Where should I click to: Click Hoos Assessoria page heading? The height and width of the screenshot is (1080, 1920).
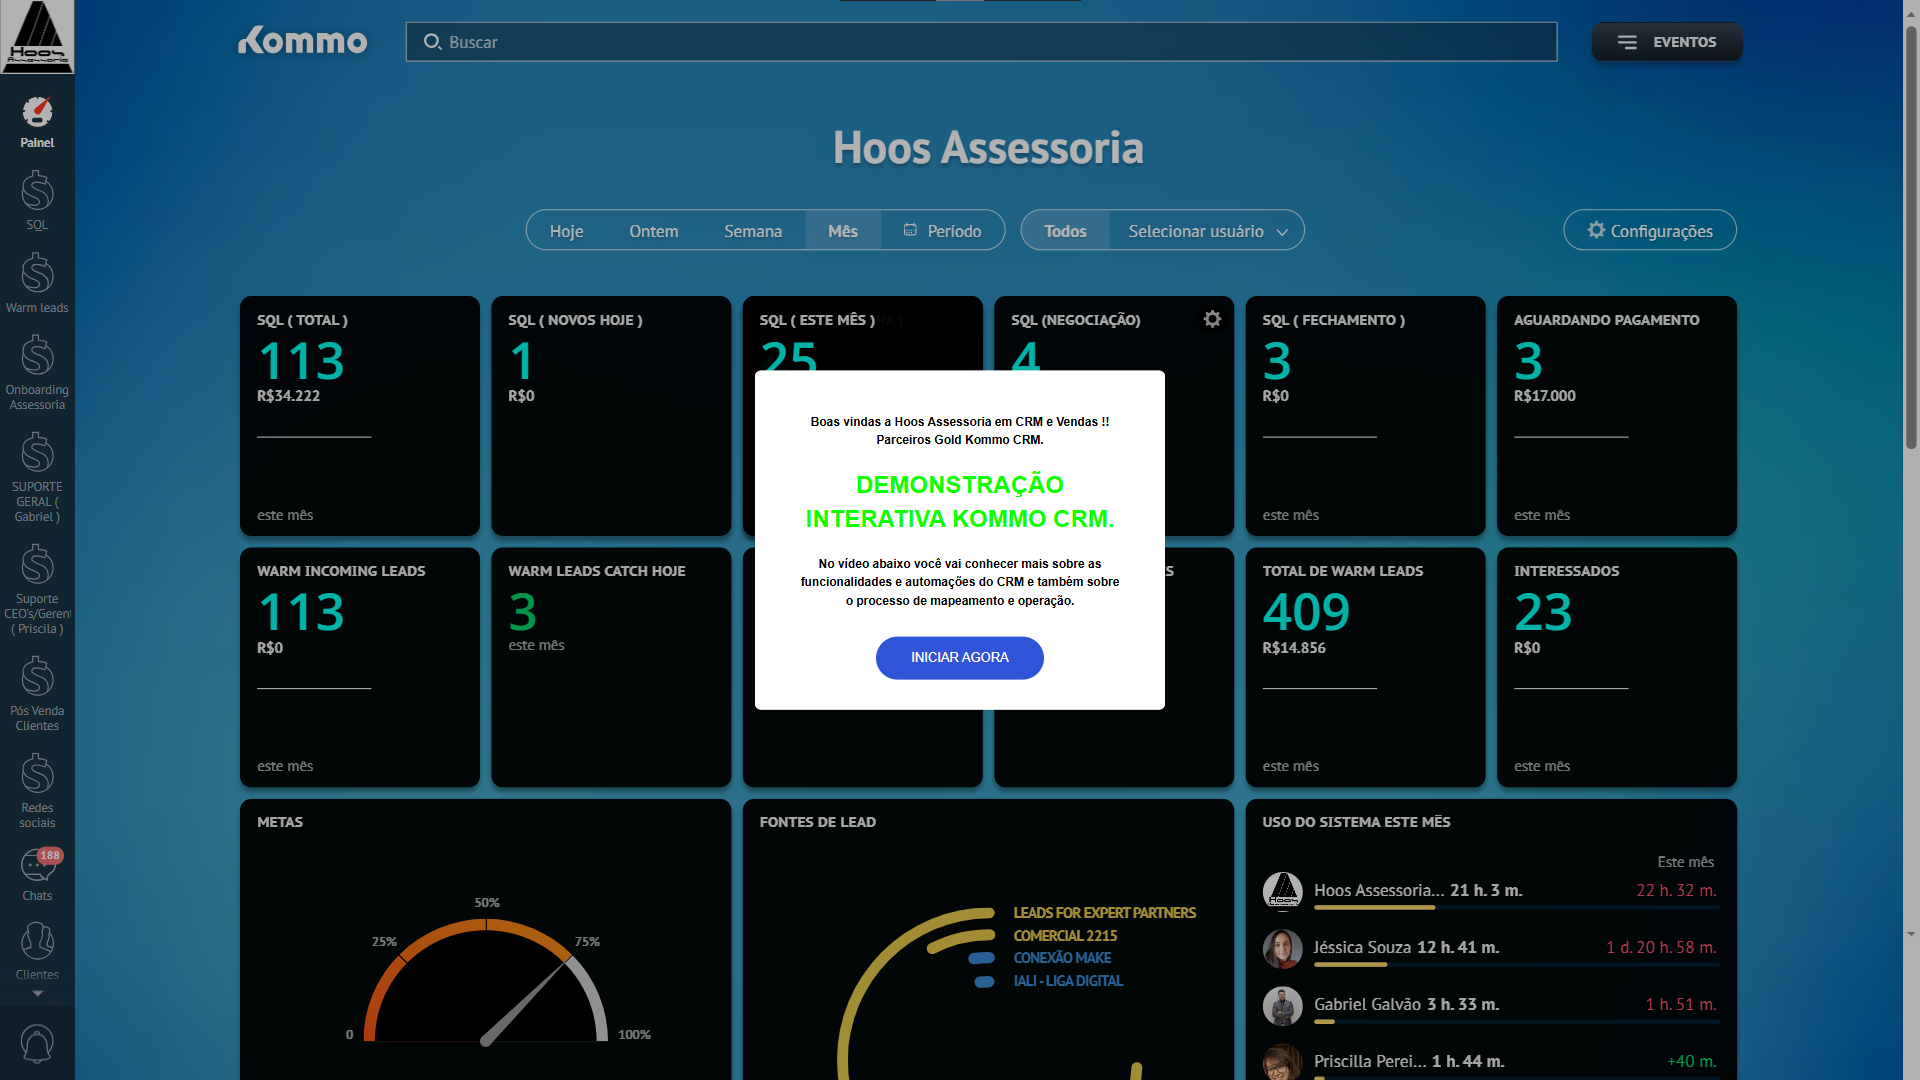coord(988,148)
